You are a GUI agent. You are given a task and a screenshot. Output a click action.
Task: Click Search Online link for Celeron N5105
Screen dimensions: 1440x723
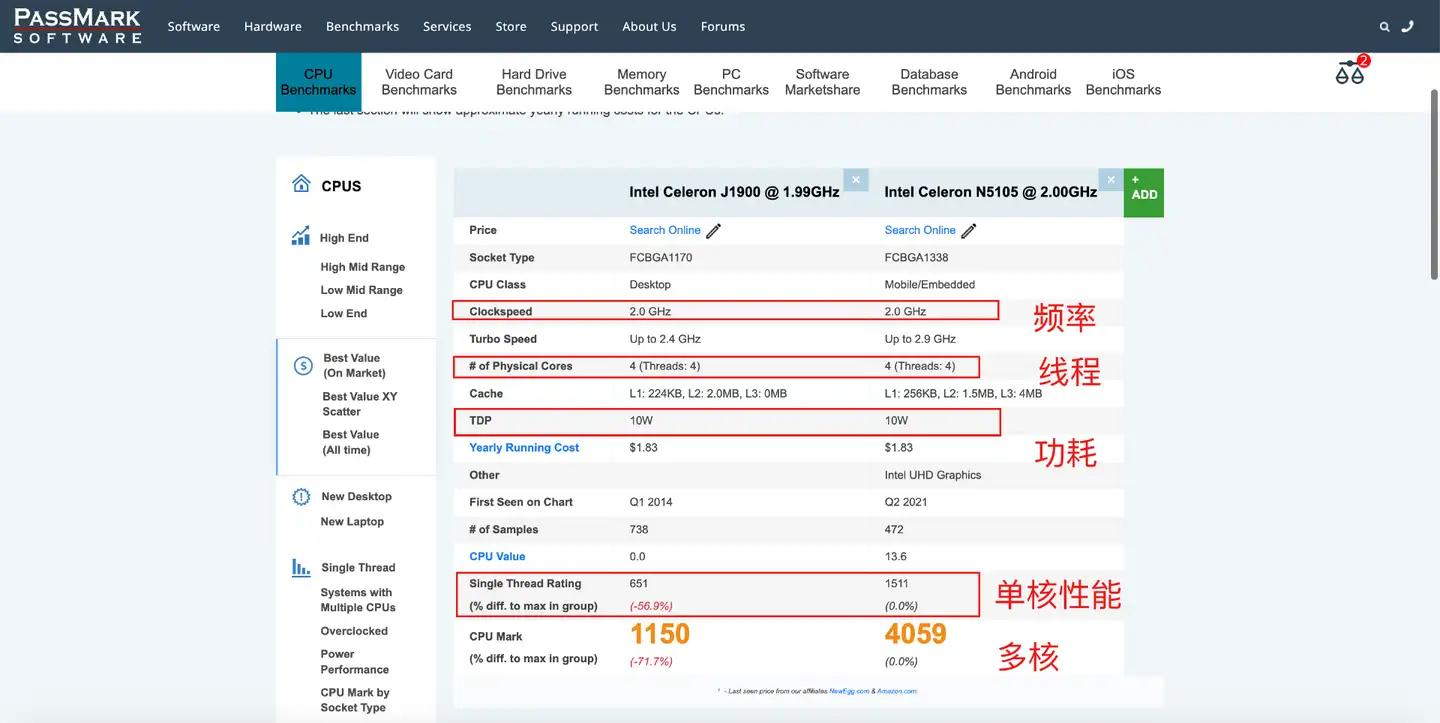920,230
